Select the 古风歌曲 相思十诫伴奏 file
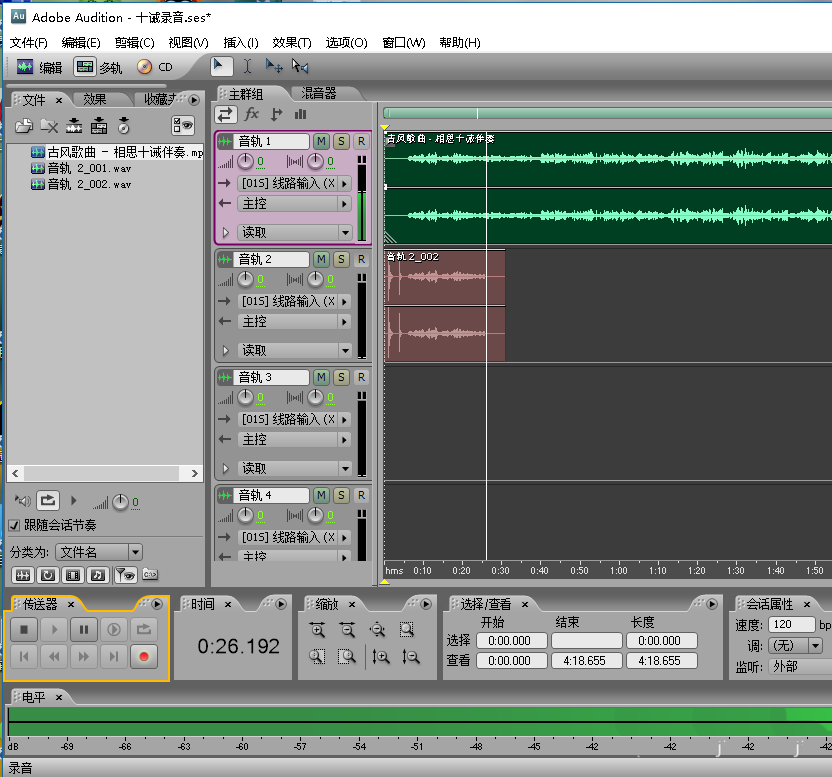832x777 pixels. [x=117, y=152]
